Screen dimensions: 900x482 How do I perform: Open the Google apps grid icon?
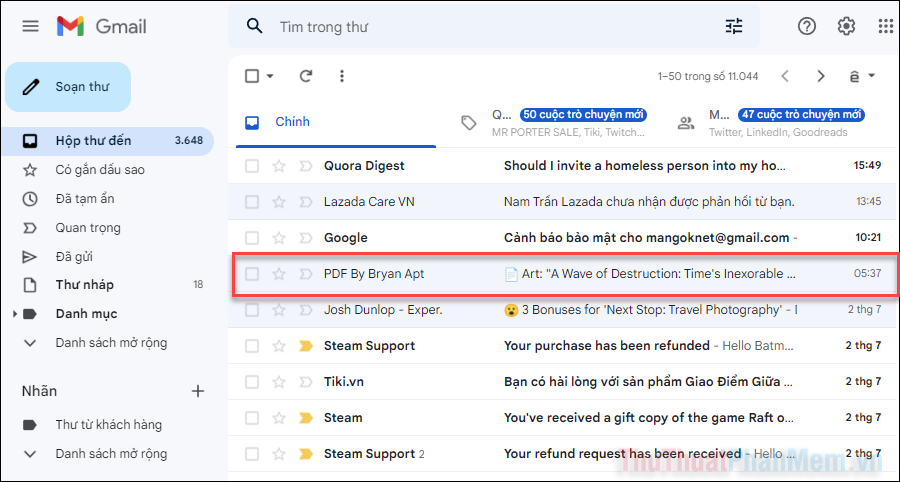click(x=887, y=26)
